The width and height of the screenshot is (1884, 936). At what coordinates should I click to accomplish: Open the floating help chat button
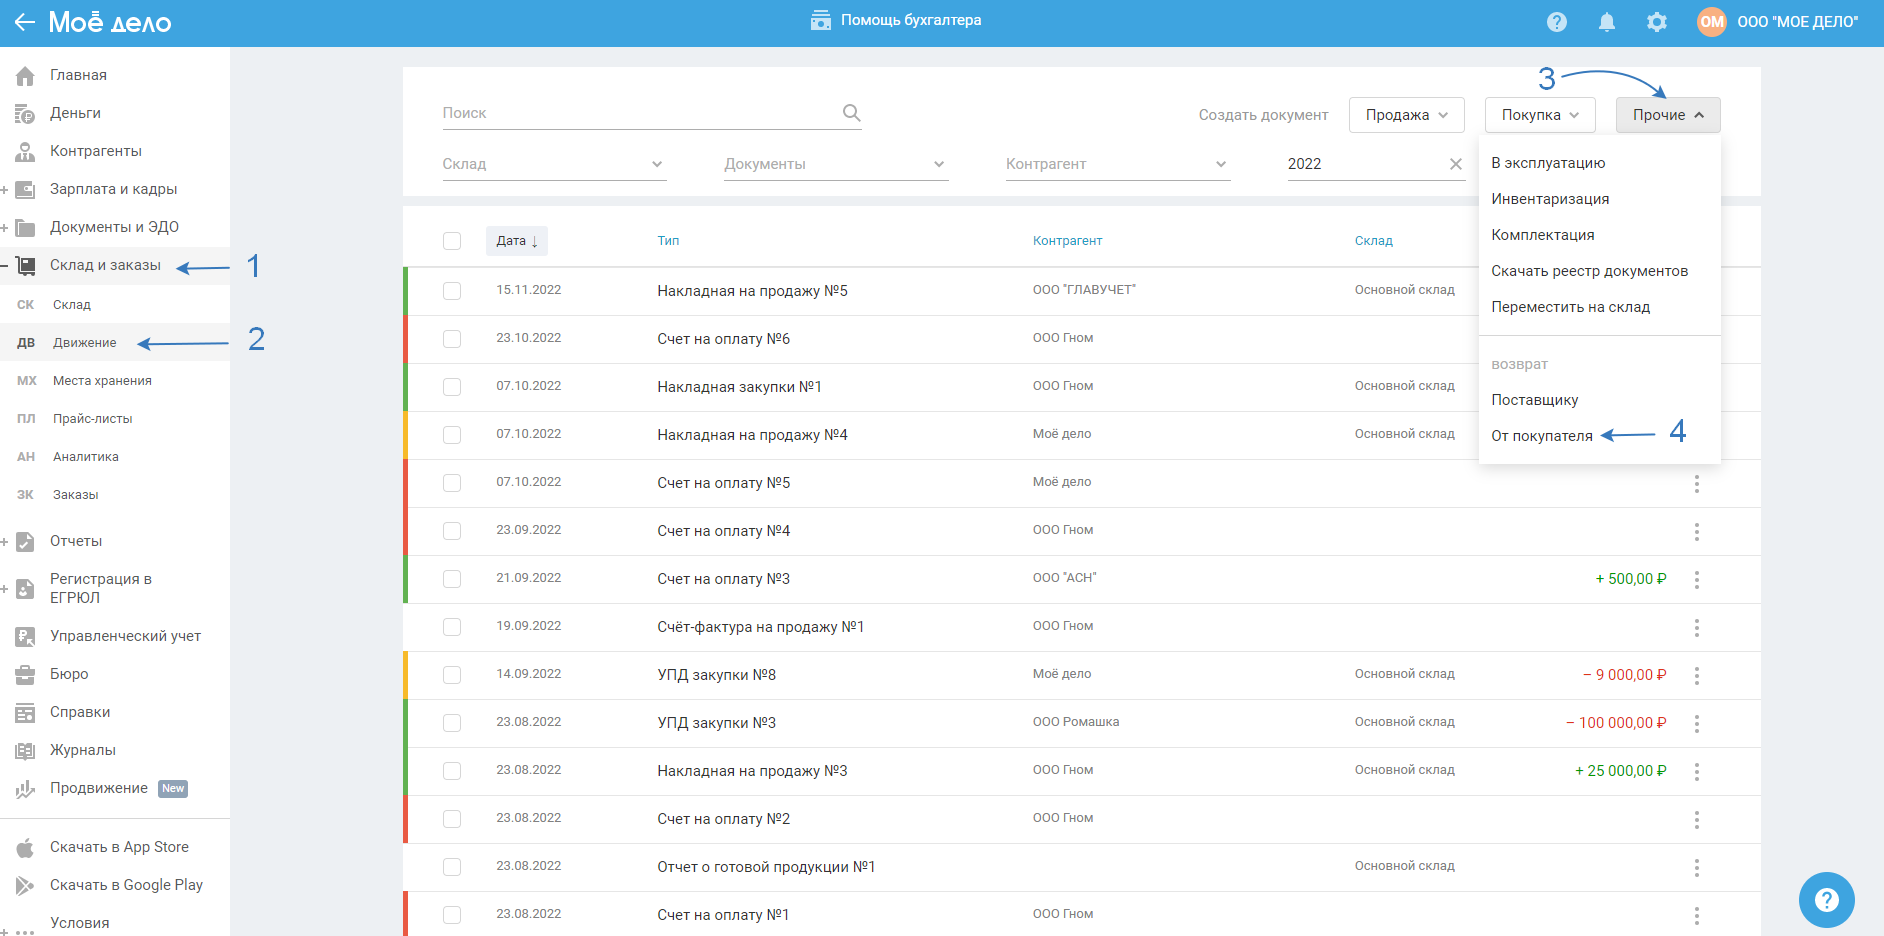pyautogui.click(x=1826, y=900)
